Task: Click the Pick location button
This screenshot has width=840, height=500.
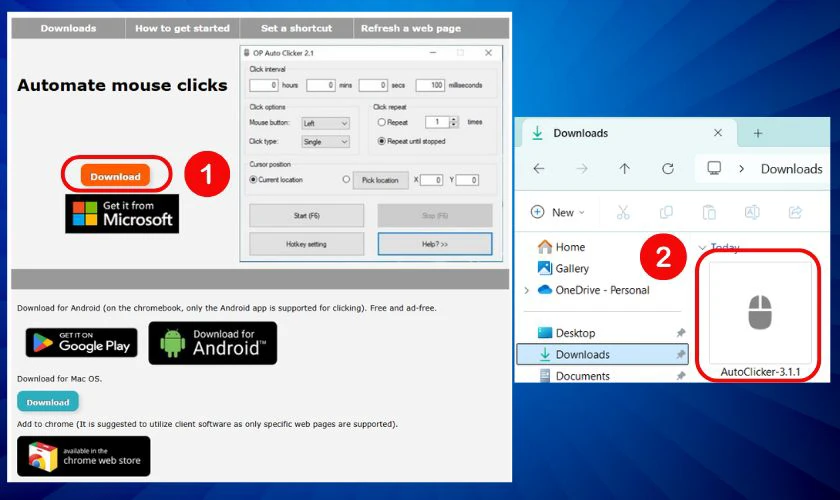Action: (x=380, y=180)
